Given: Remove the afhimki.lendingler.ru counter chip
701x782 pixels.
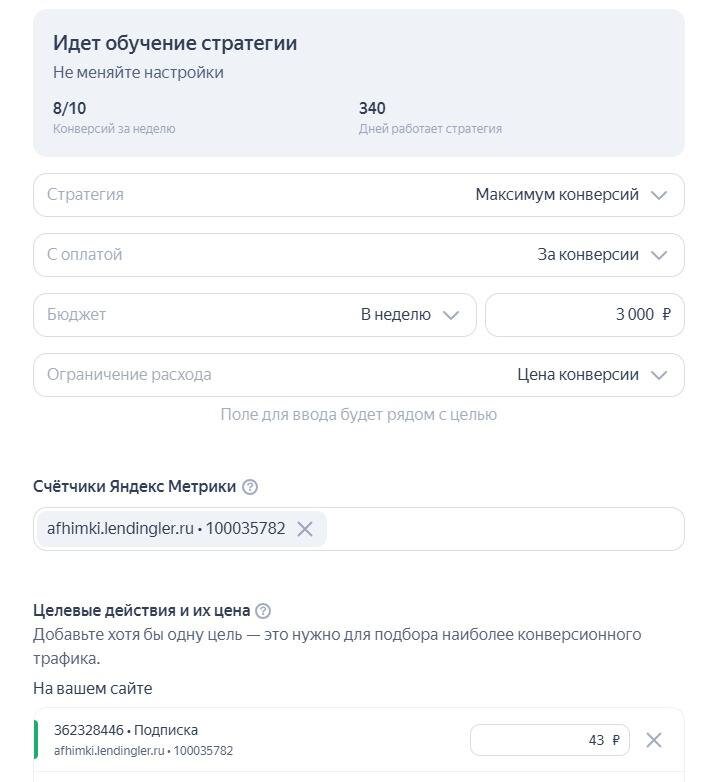Looking at the screenshot, I should (x=305, y=529).
